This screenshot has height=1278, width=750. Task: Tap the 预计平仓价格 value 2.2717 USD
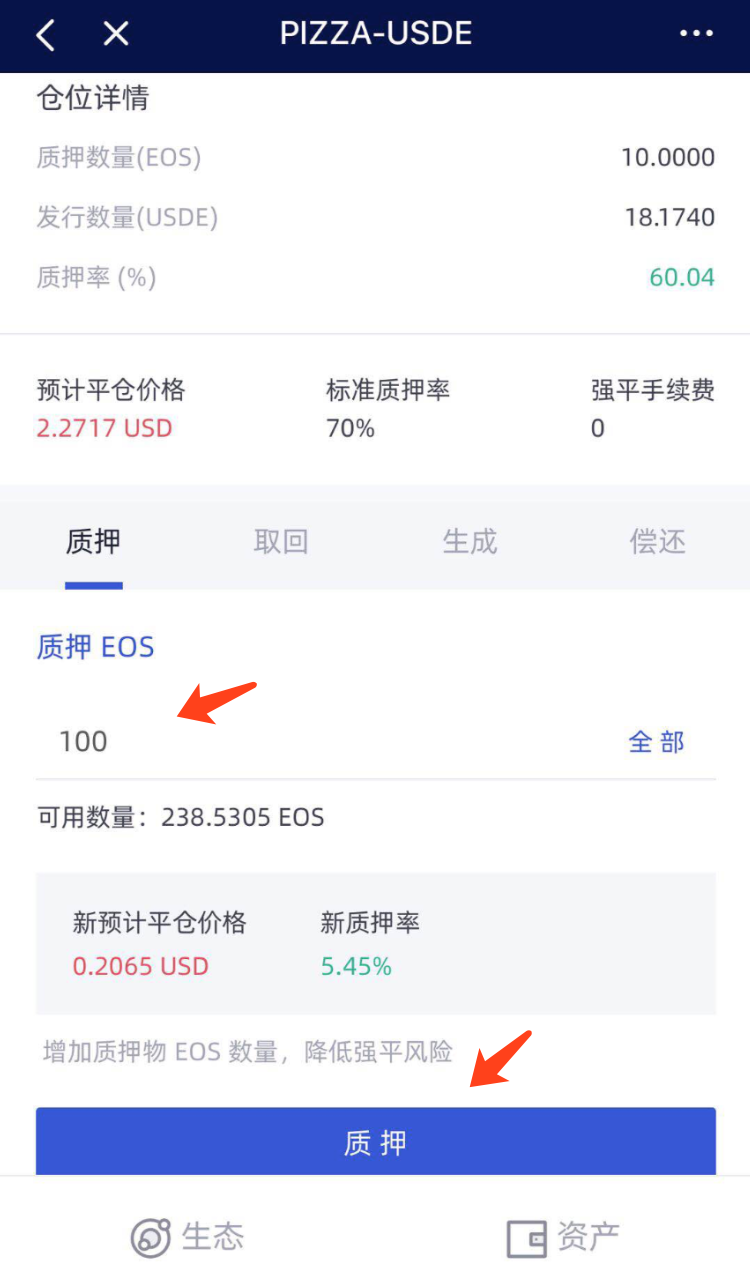(105, 428)
